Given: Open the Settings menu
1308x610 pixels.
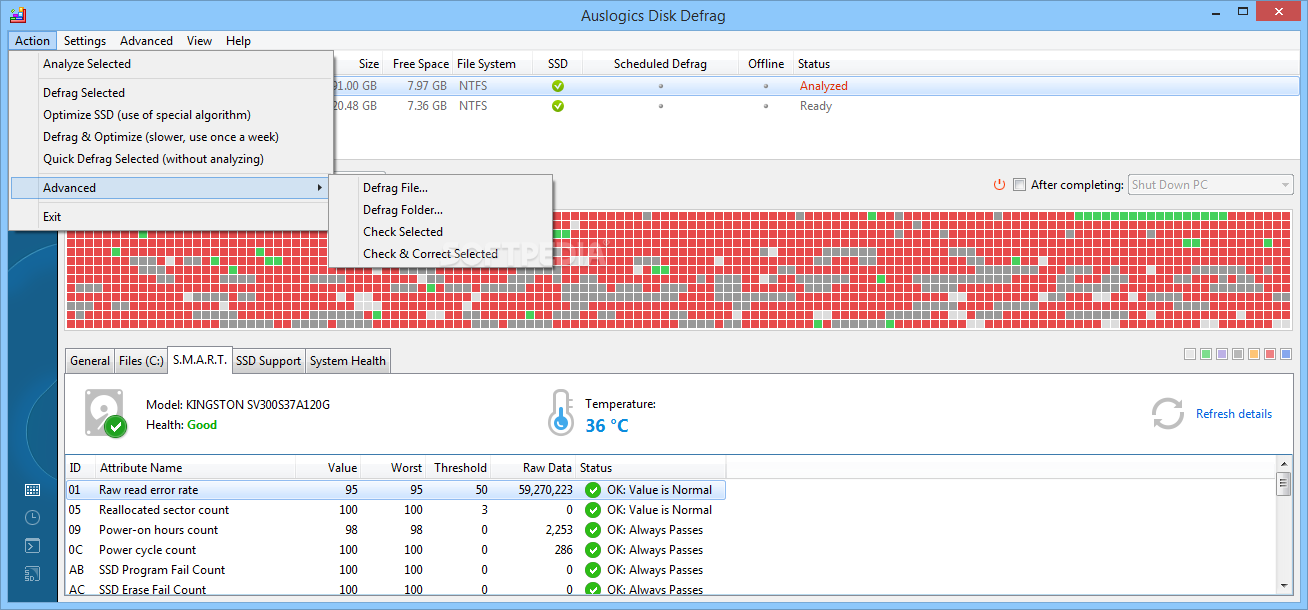Looking at the screenshot, I should [x=85, y=41].
